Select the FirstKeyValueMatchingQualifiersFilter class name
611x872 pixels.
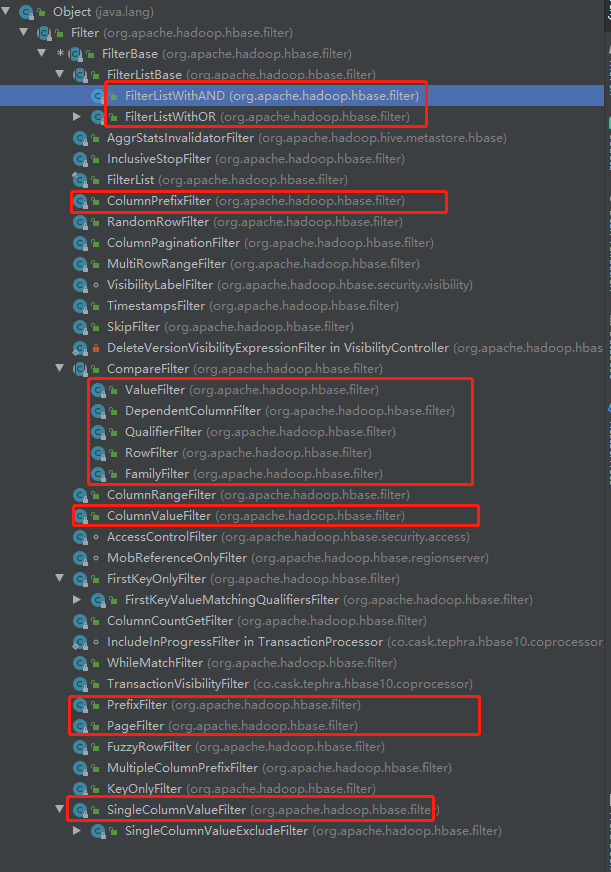pos(232,600)
